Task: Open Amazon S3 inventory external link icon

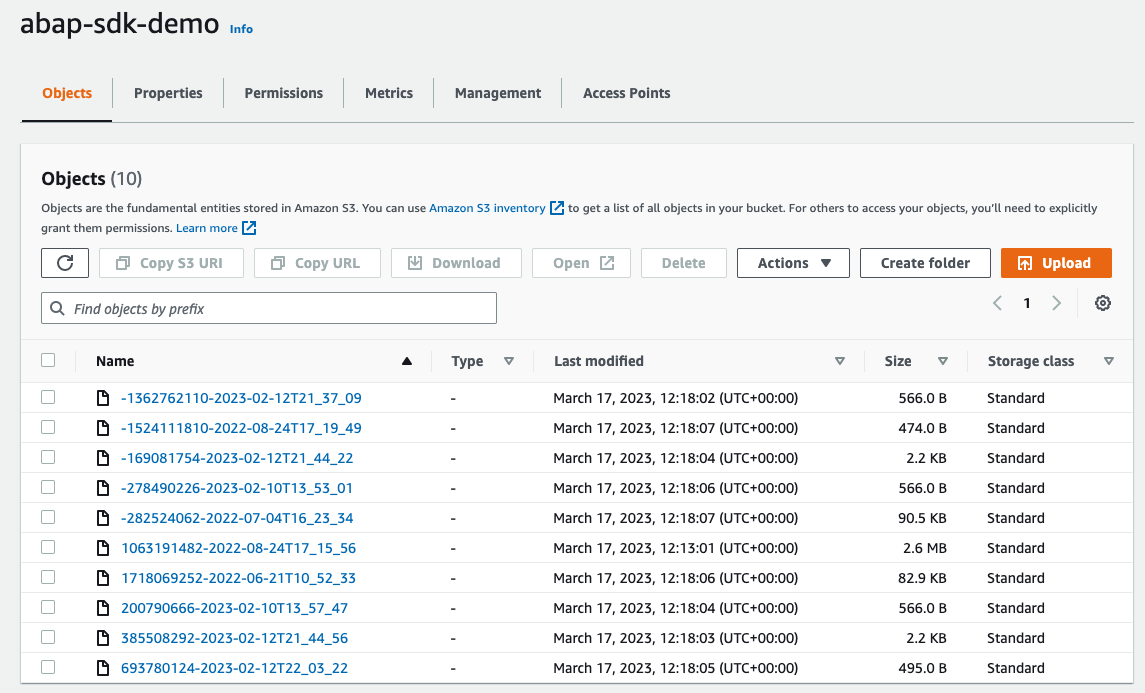Action: [x=557, y=207]
